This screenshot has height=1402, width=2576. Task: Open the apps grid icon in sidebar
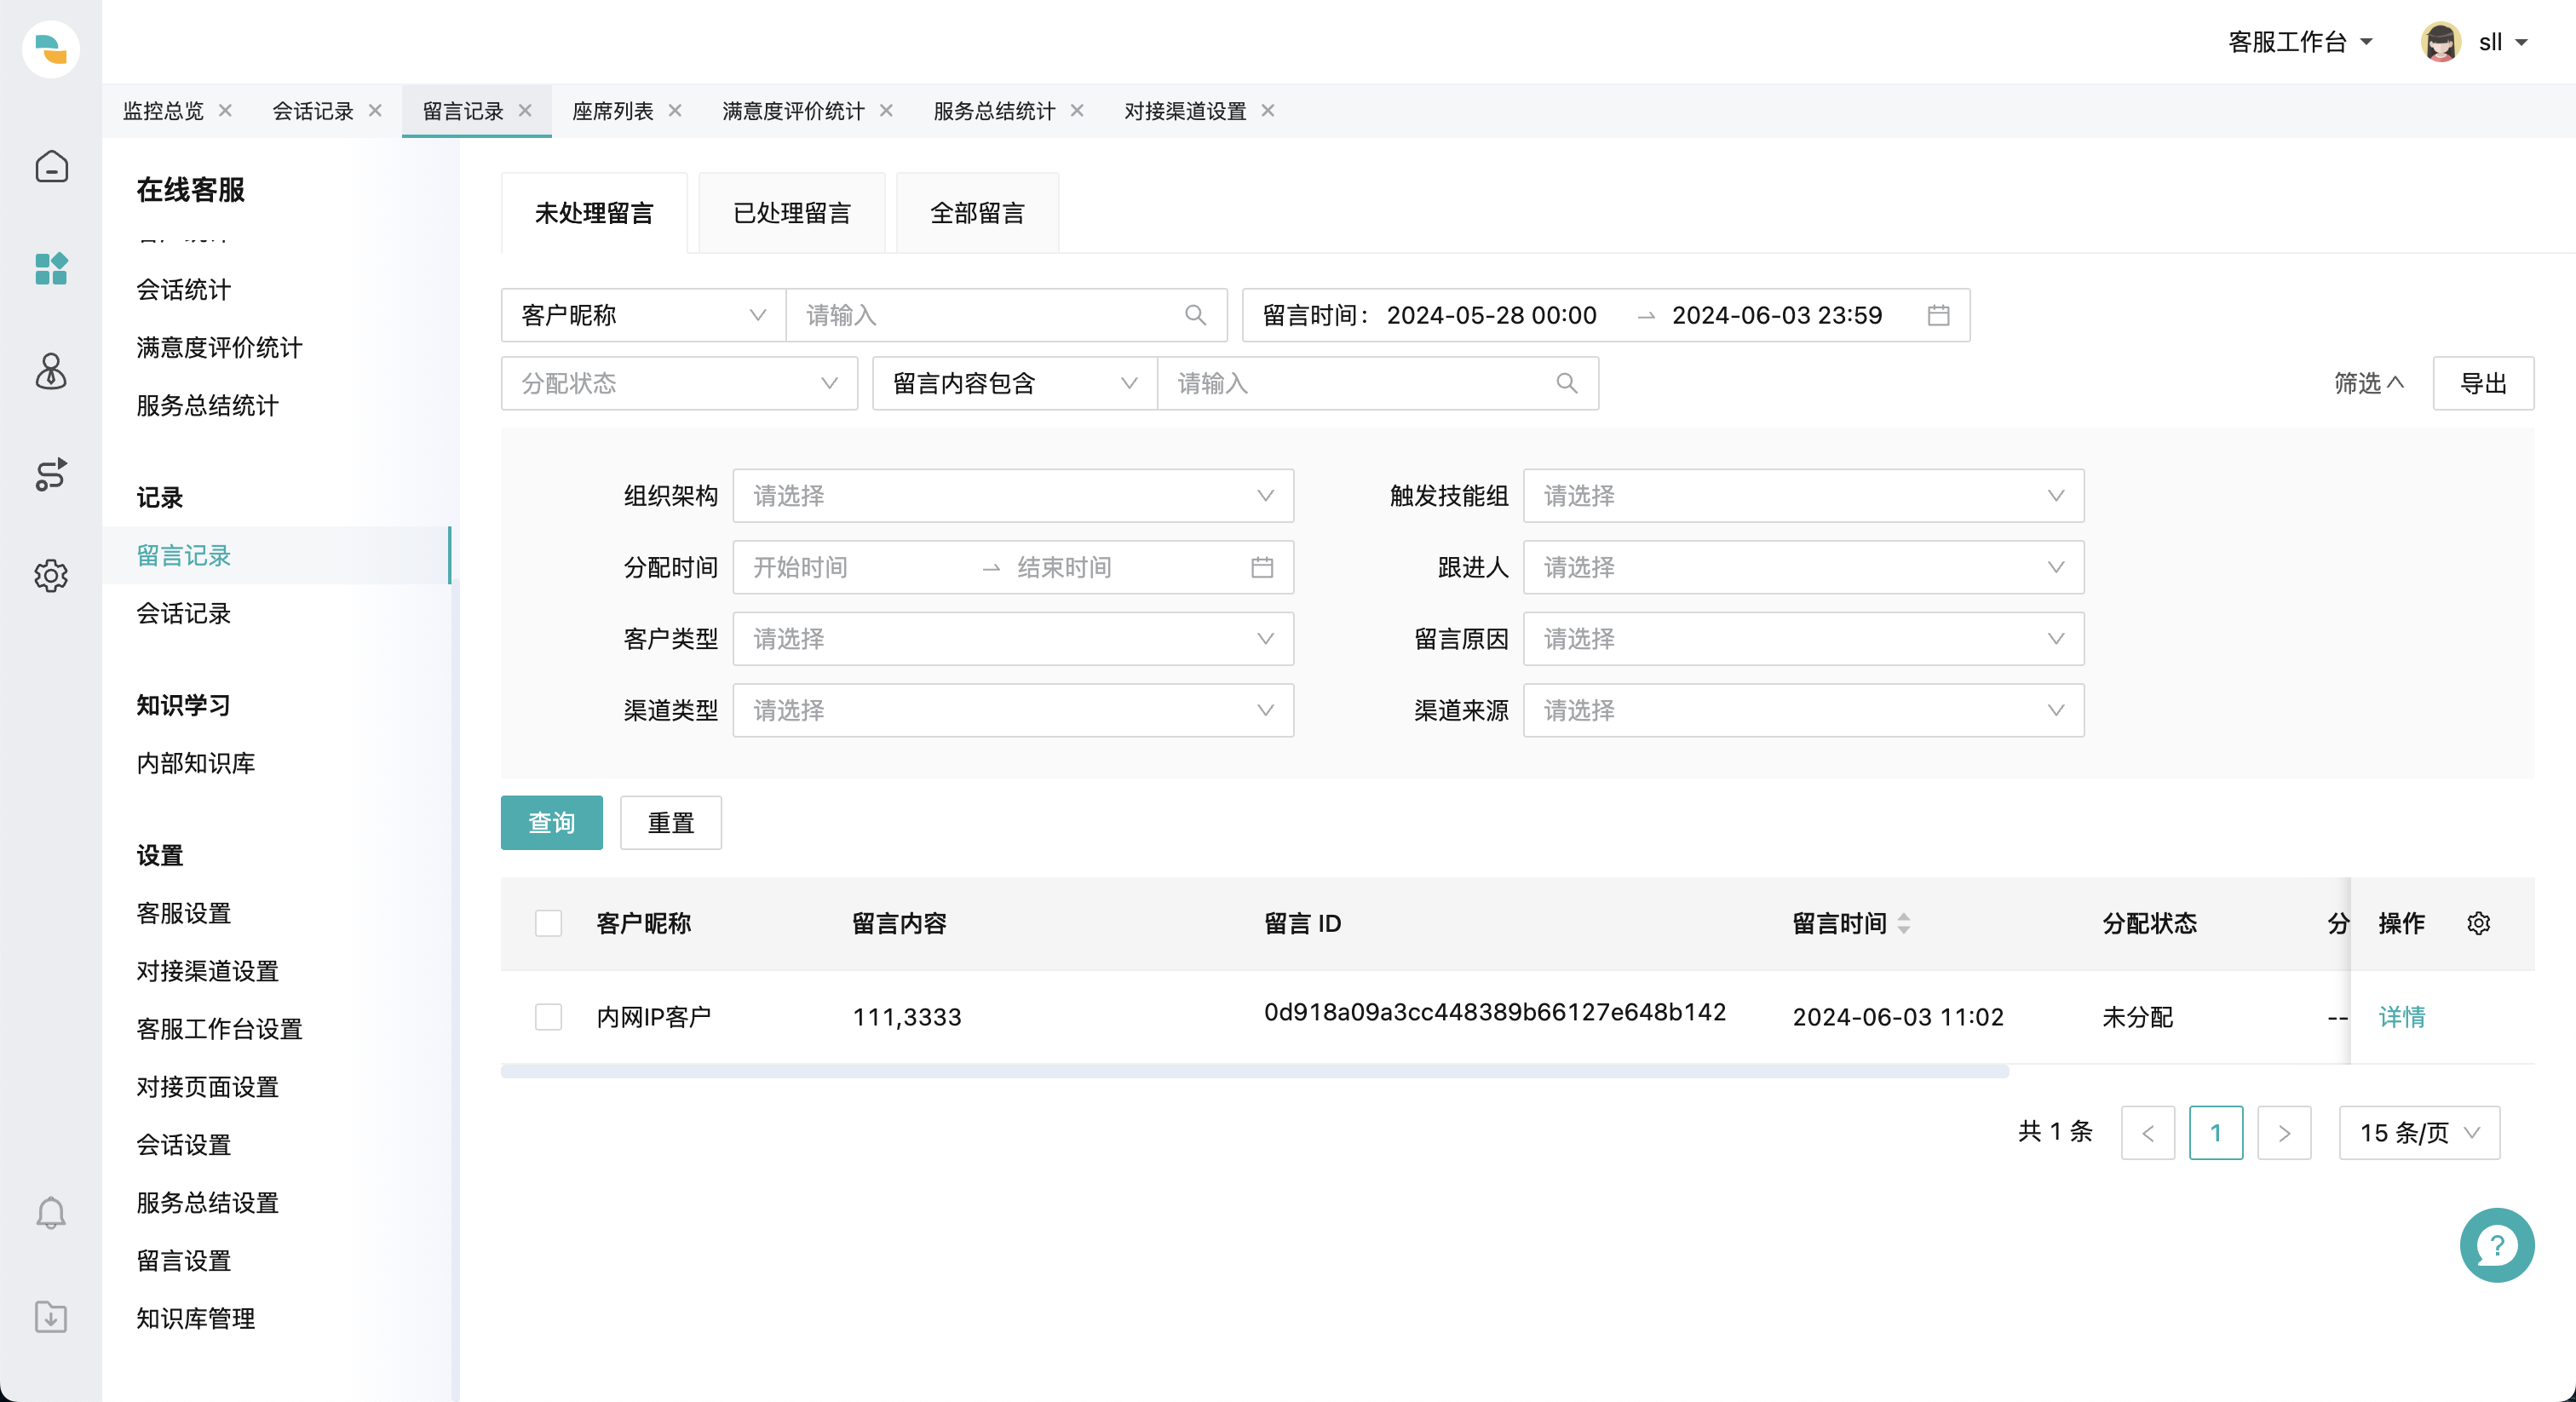(x=51, y=268)
